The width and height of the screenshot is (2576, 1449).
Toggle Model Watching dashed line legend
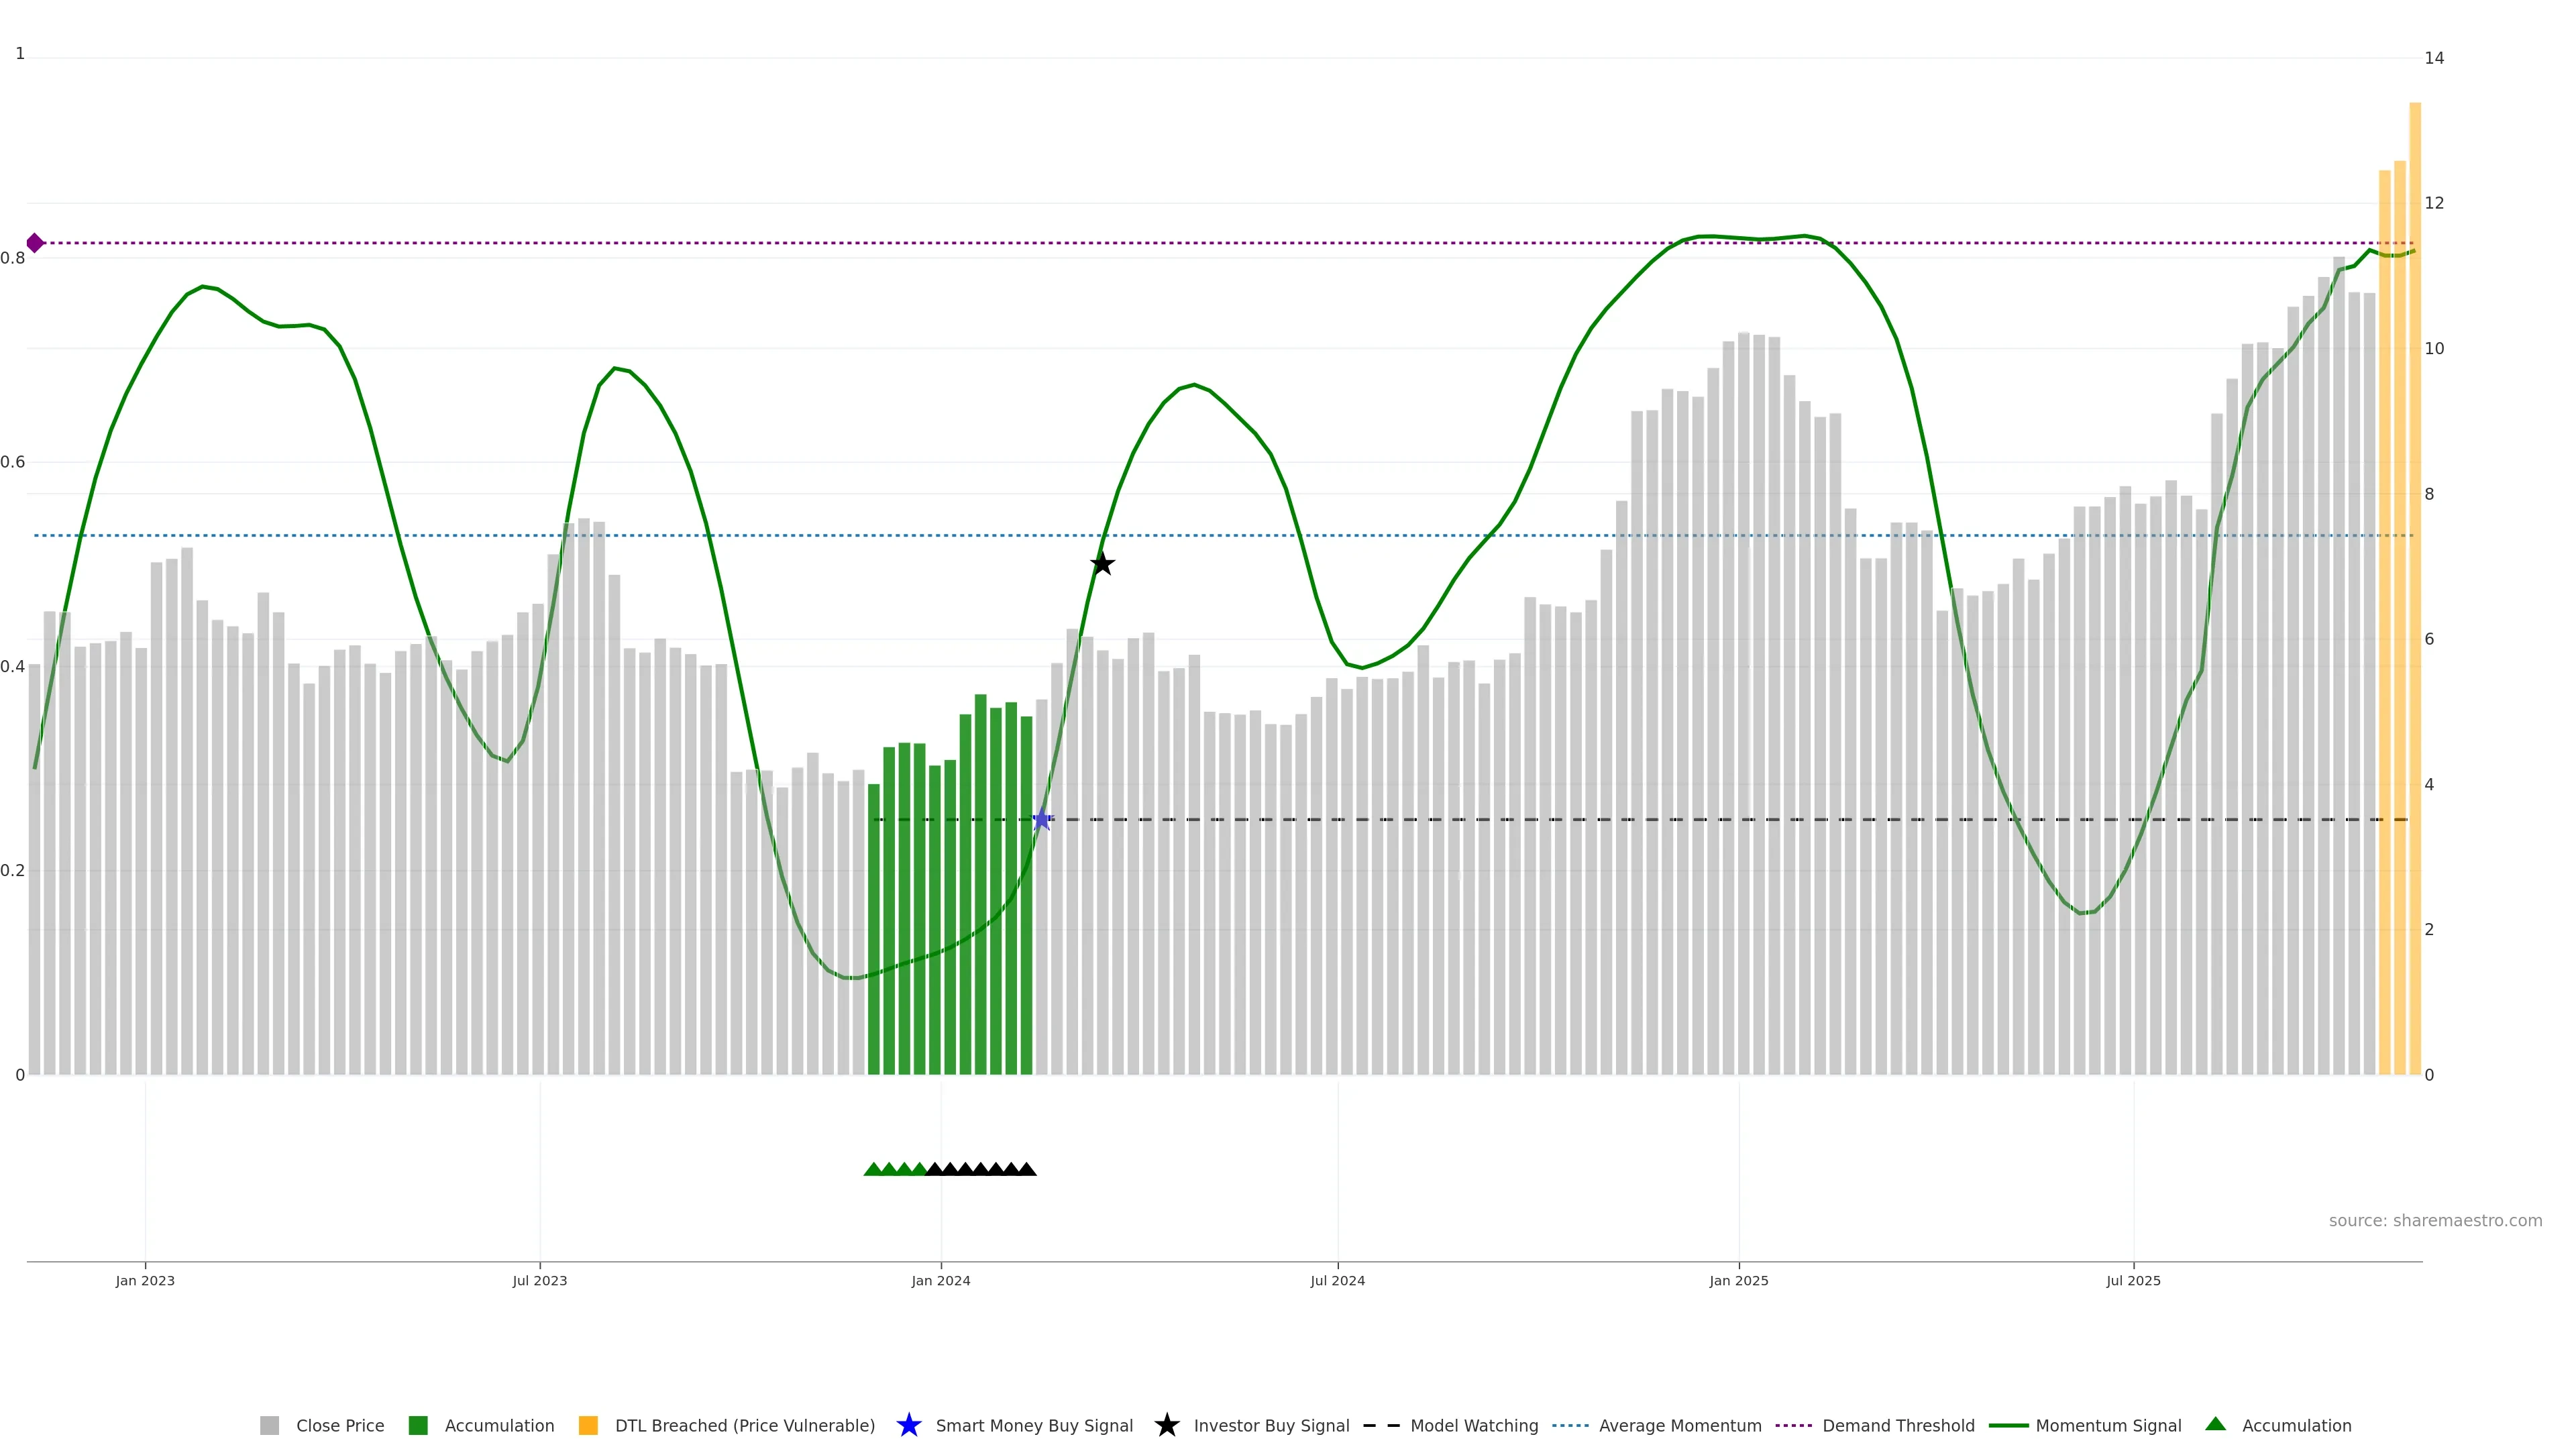coord(1473,1426)
